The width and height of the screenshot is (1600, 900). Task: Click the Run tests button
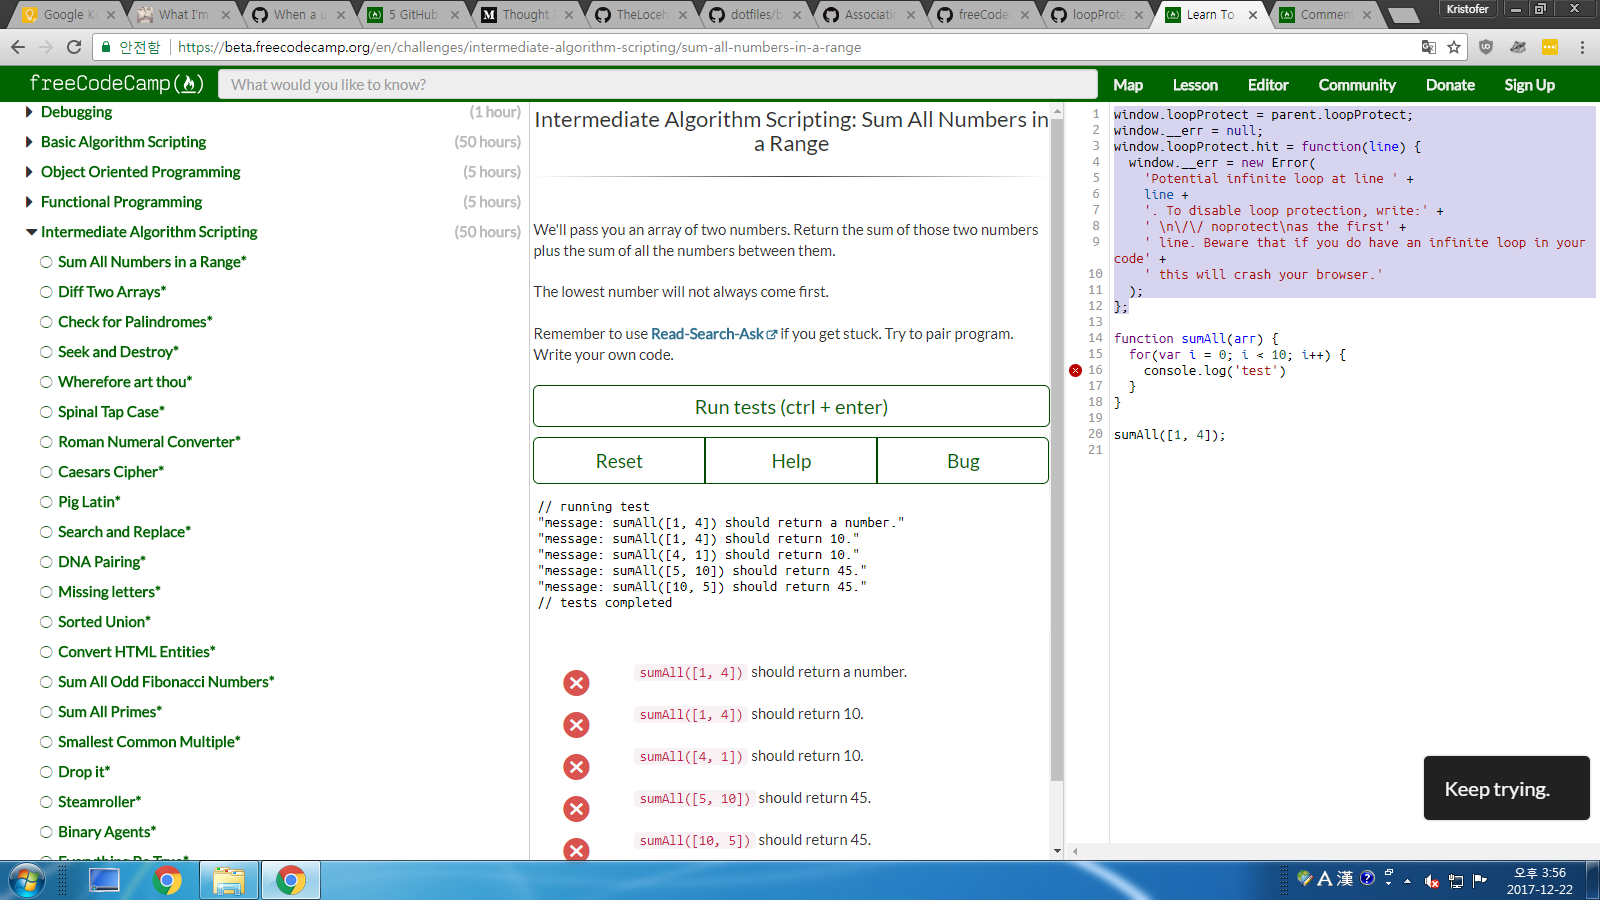click(790, 406)
